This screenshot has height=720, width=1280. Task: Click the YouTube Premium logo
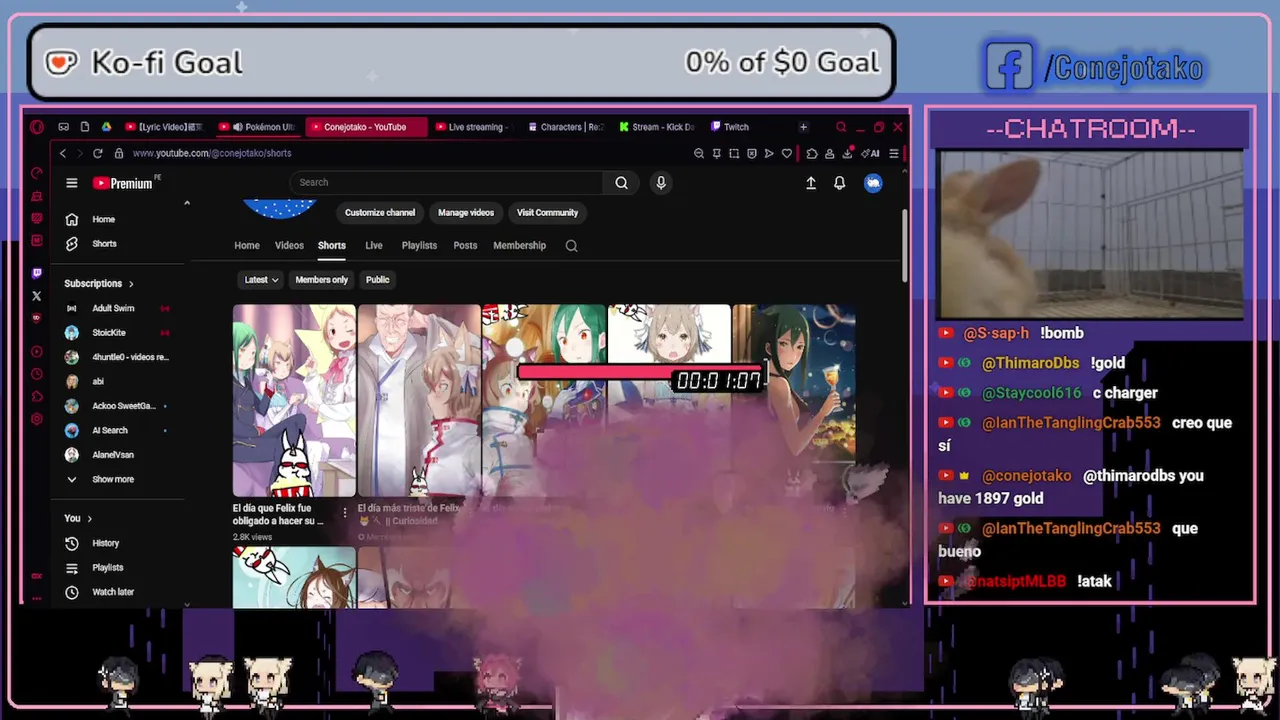click(x=122, y=183)
